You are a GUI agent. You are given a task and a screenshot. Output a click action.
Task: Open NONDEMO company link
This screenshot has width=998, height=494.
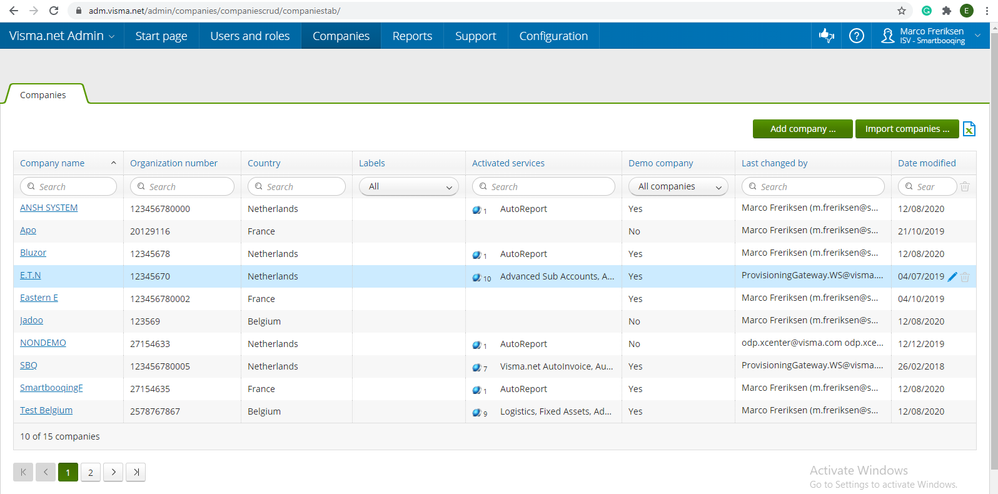tap(43, 342)
